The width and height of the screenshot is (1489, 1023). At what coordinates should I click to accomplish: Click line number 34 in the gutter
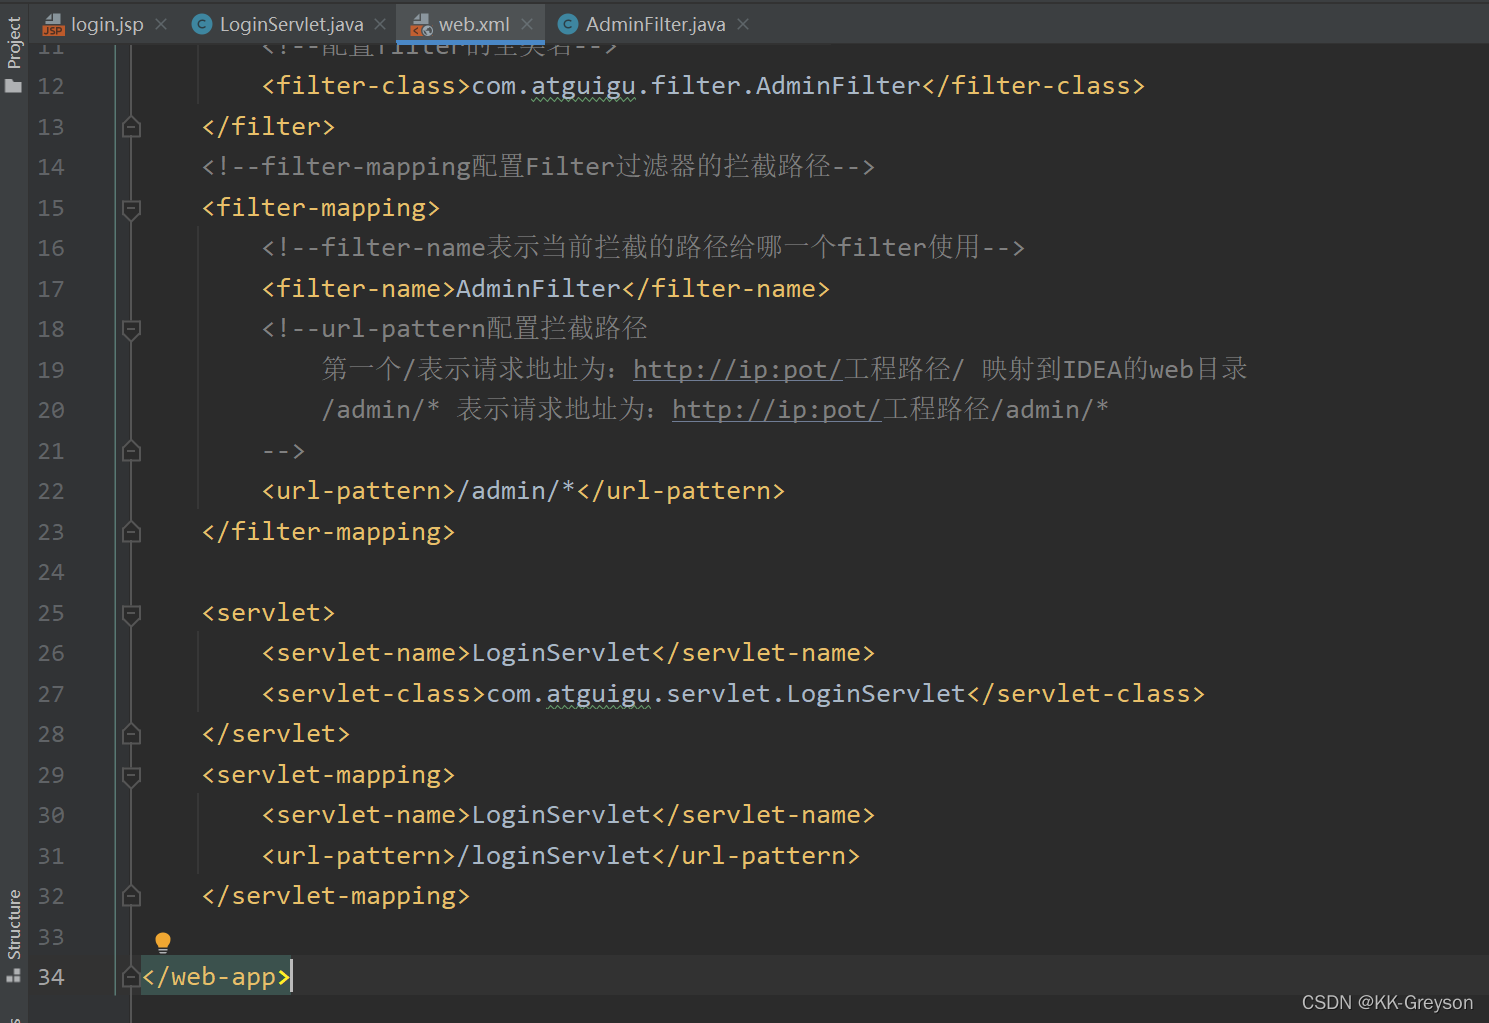(51, 977)
